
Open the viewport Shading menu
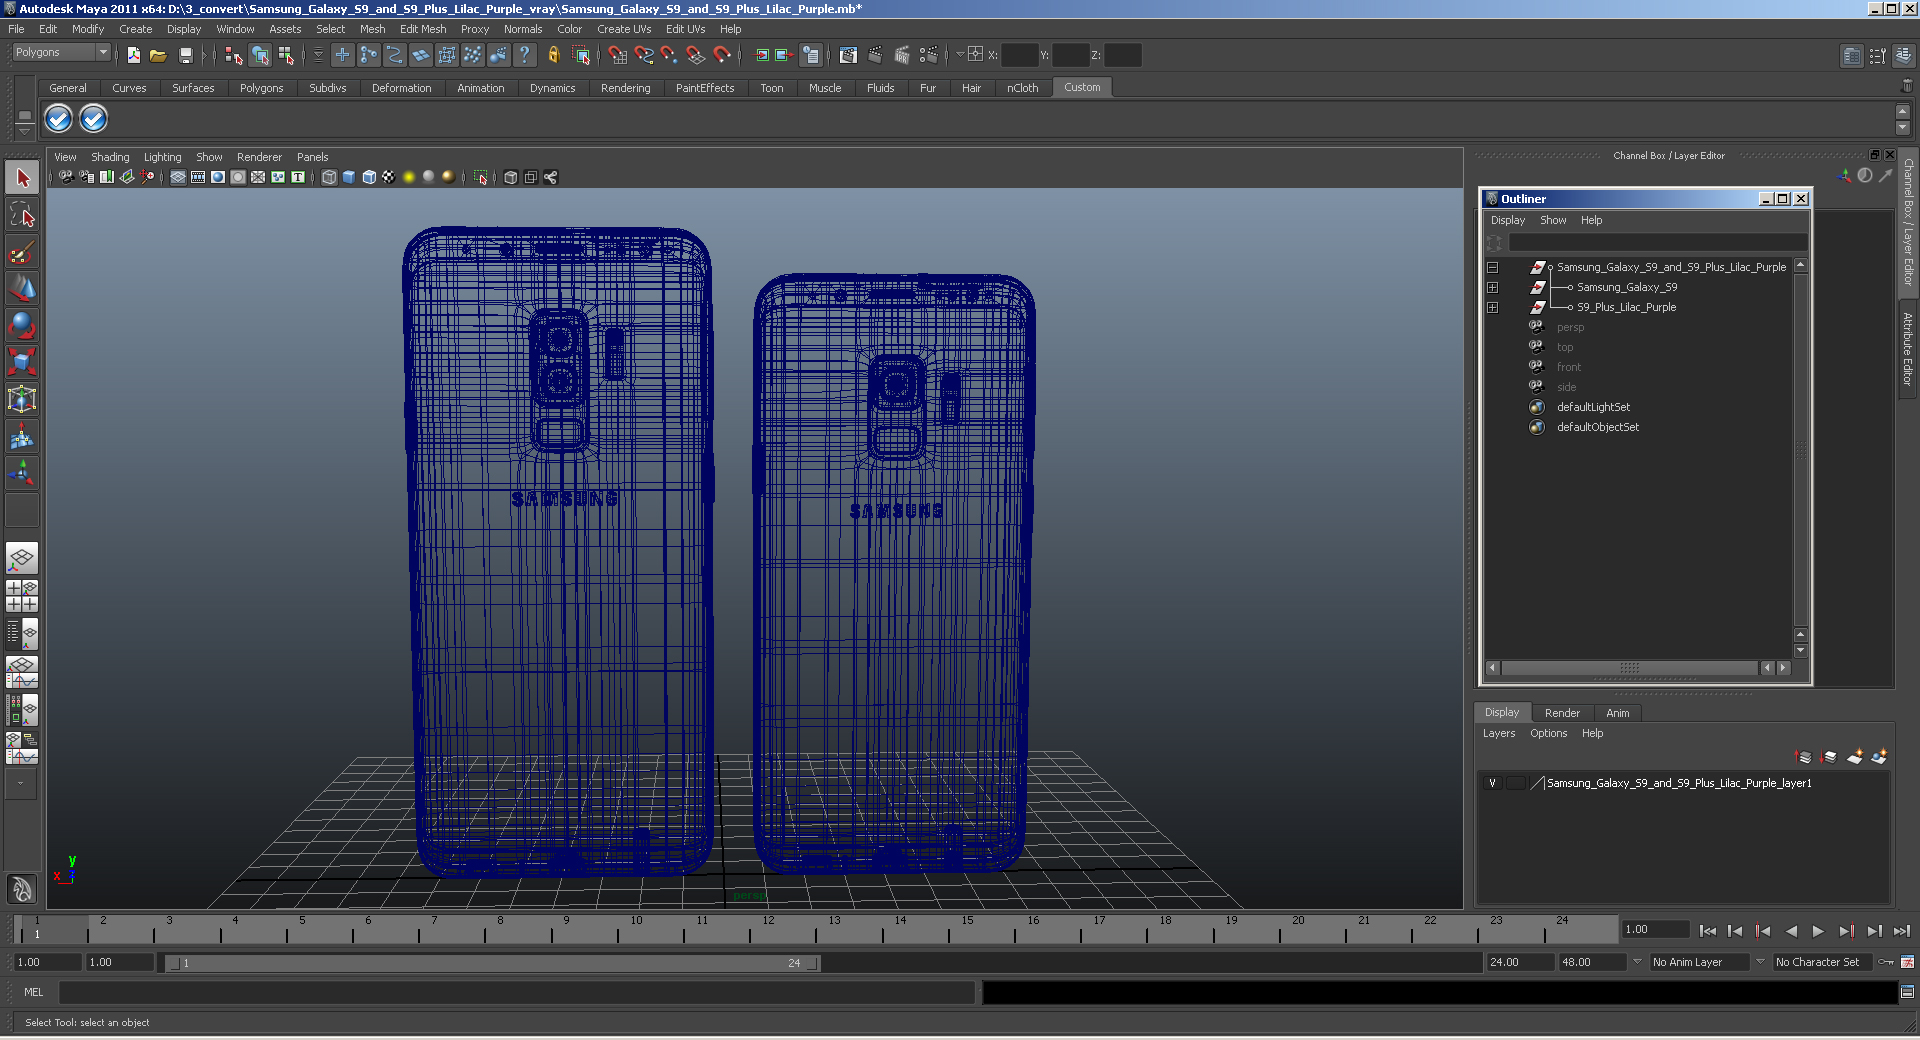(110, 157)
